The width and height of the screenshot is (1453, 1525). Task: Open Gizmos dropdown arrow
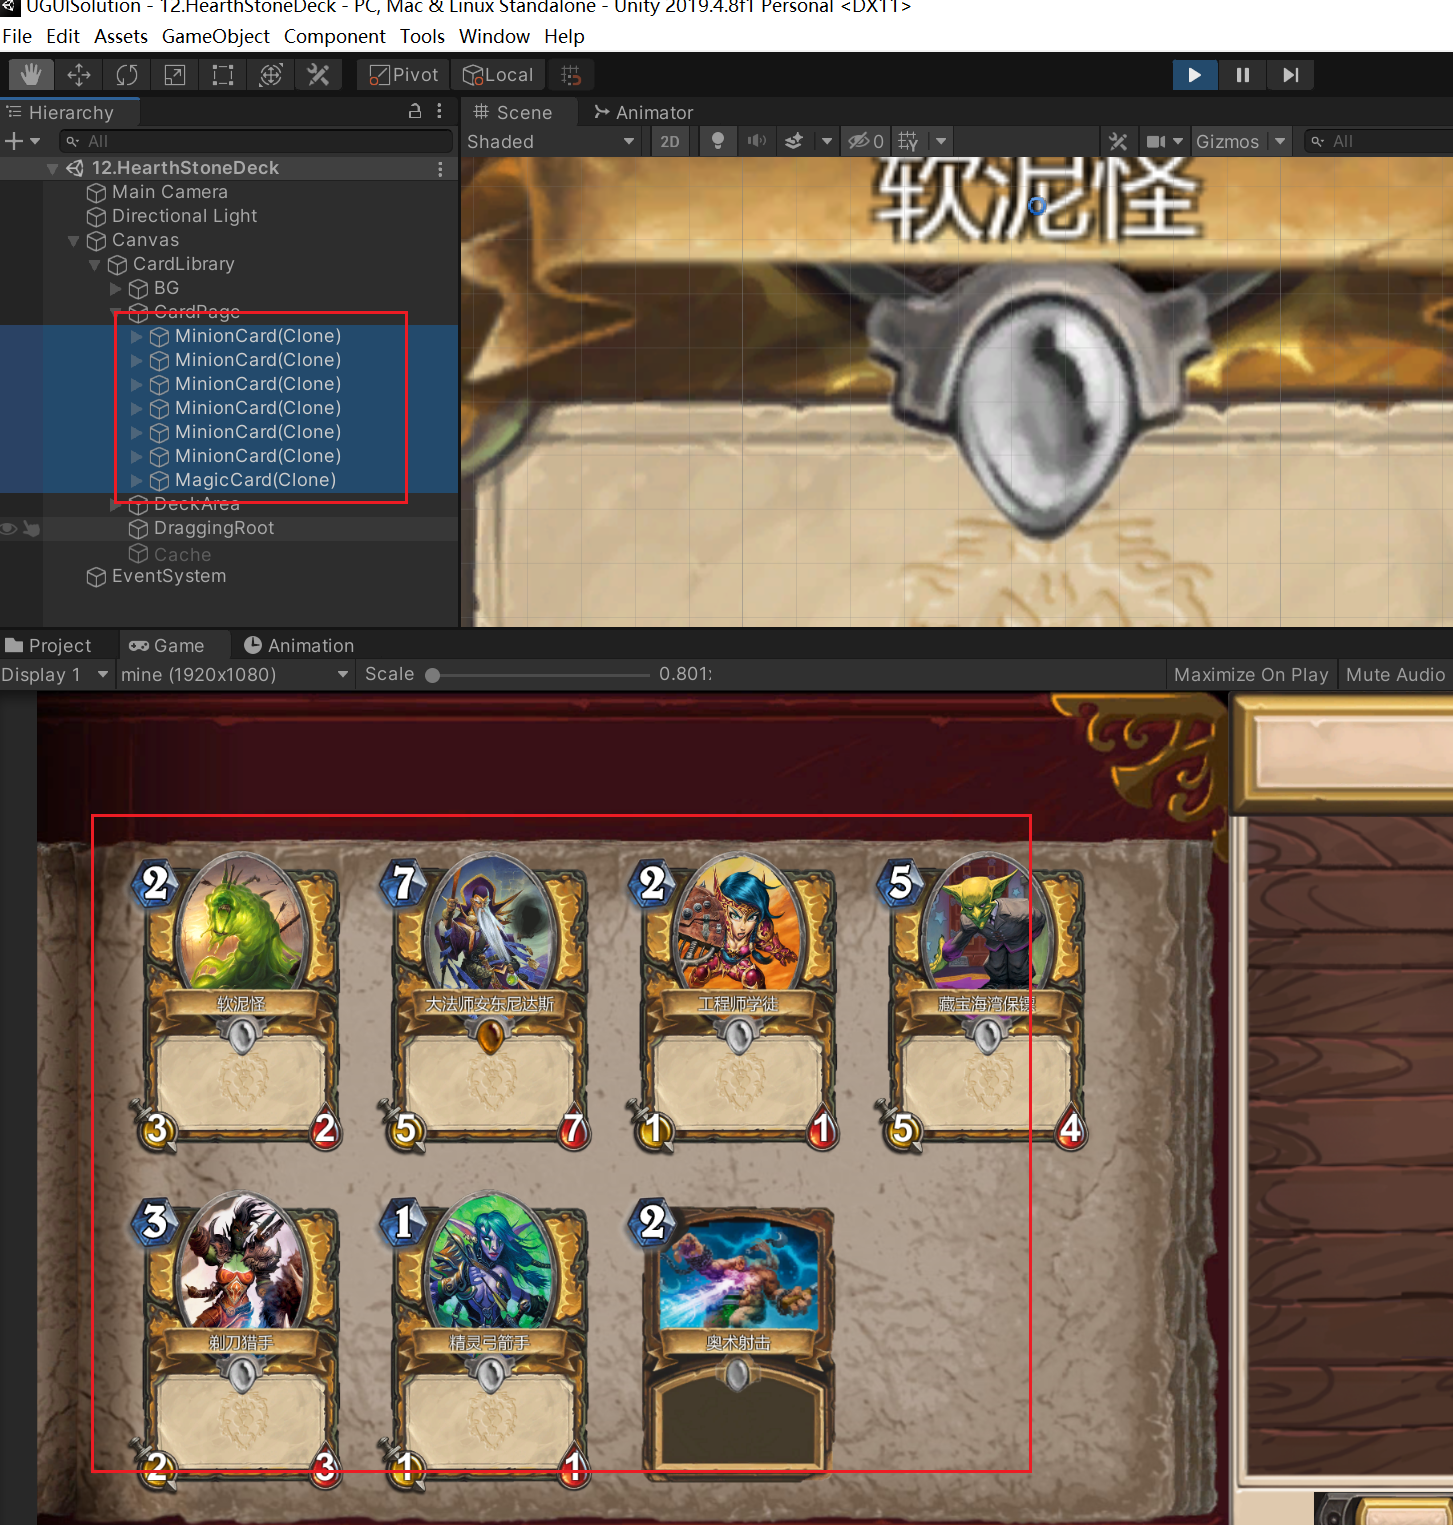pyautogui.click(x=1280, y=142)
